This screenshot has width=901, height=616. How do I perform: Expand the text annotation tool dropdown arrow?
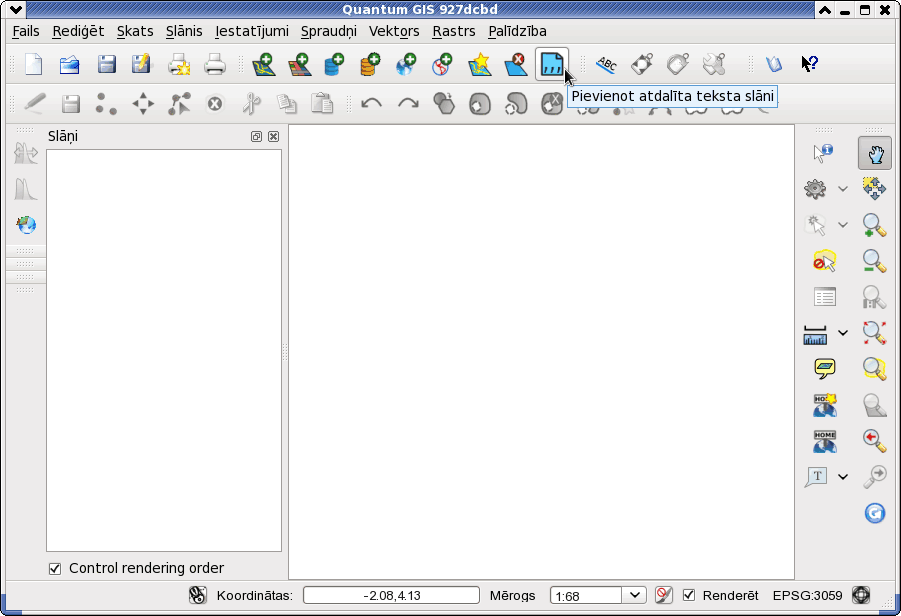coord(842,476)
